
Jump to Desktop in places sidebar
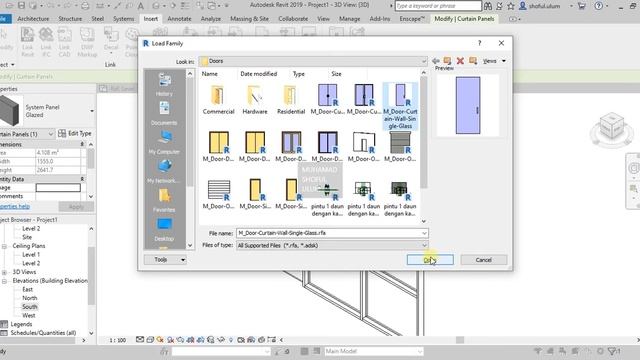click(164, 229)
